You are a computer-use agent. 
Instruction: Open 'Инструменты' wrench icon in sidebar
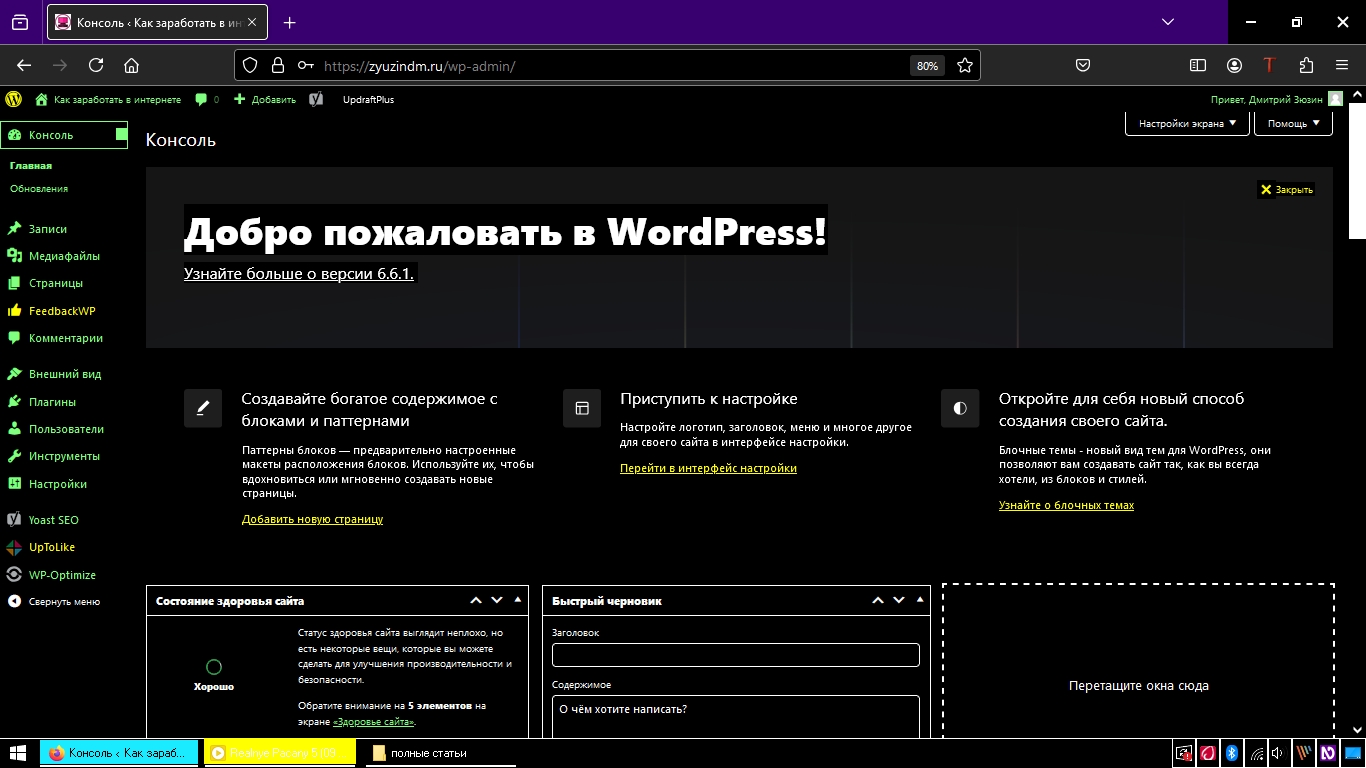[14, 456]
